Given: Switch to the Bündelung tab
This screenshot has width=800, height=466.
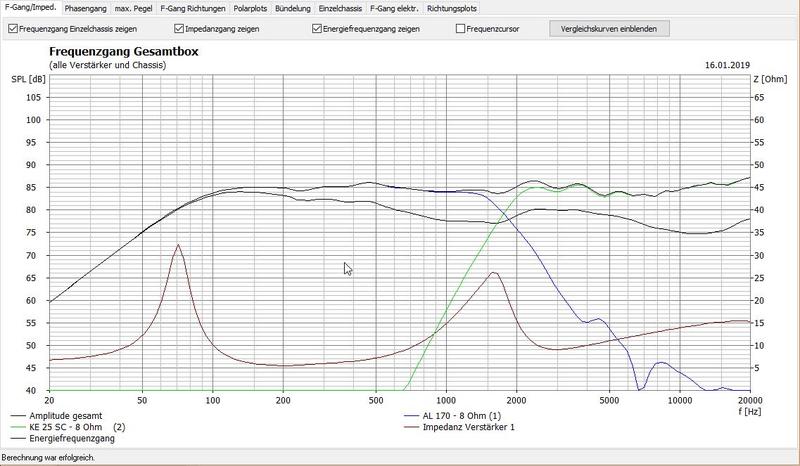Looking at the screenshot, I should pyautogui.click(x=292, y=8).
